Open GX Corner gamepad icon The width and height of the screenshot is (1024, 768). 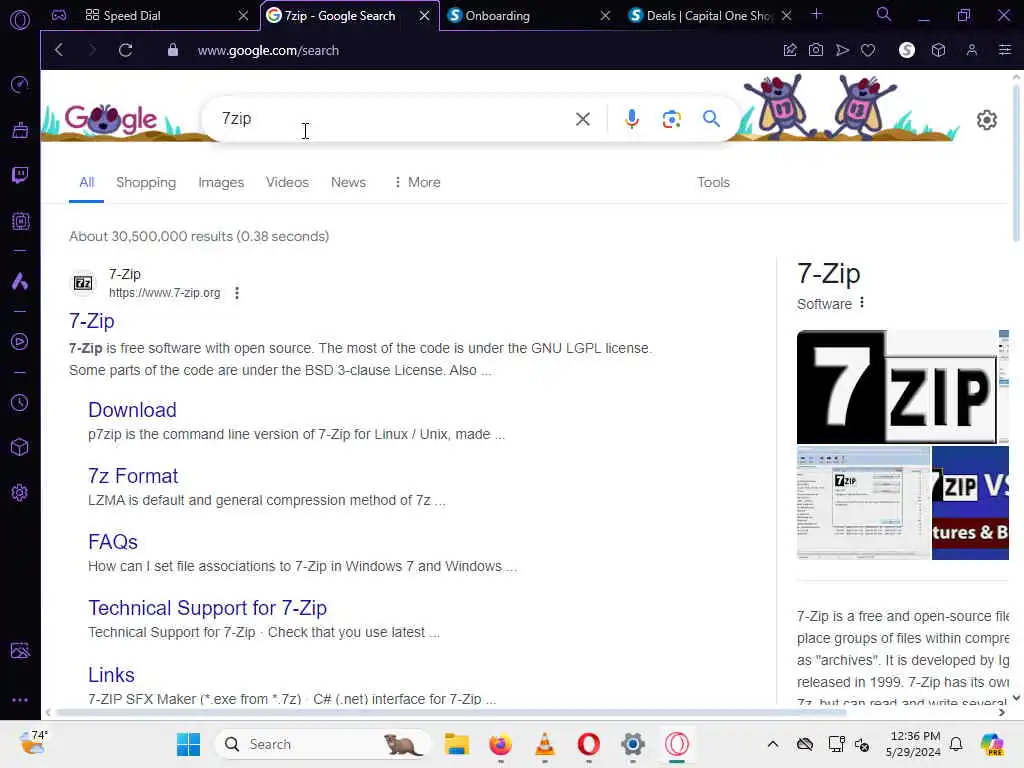(x=59, y=15)
